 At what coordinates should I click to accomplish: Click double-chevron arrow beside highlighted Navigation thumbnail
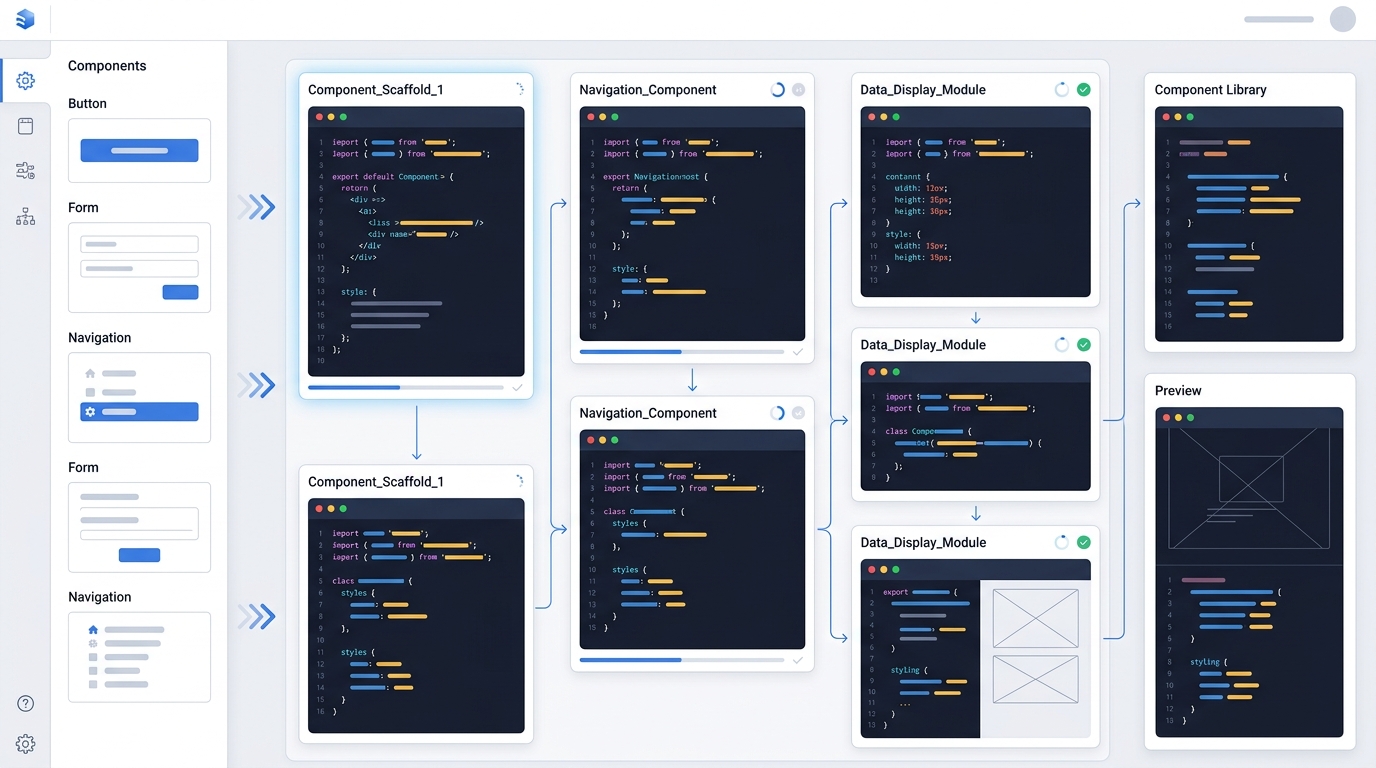(257, 385)
